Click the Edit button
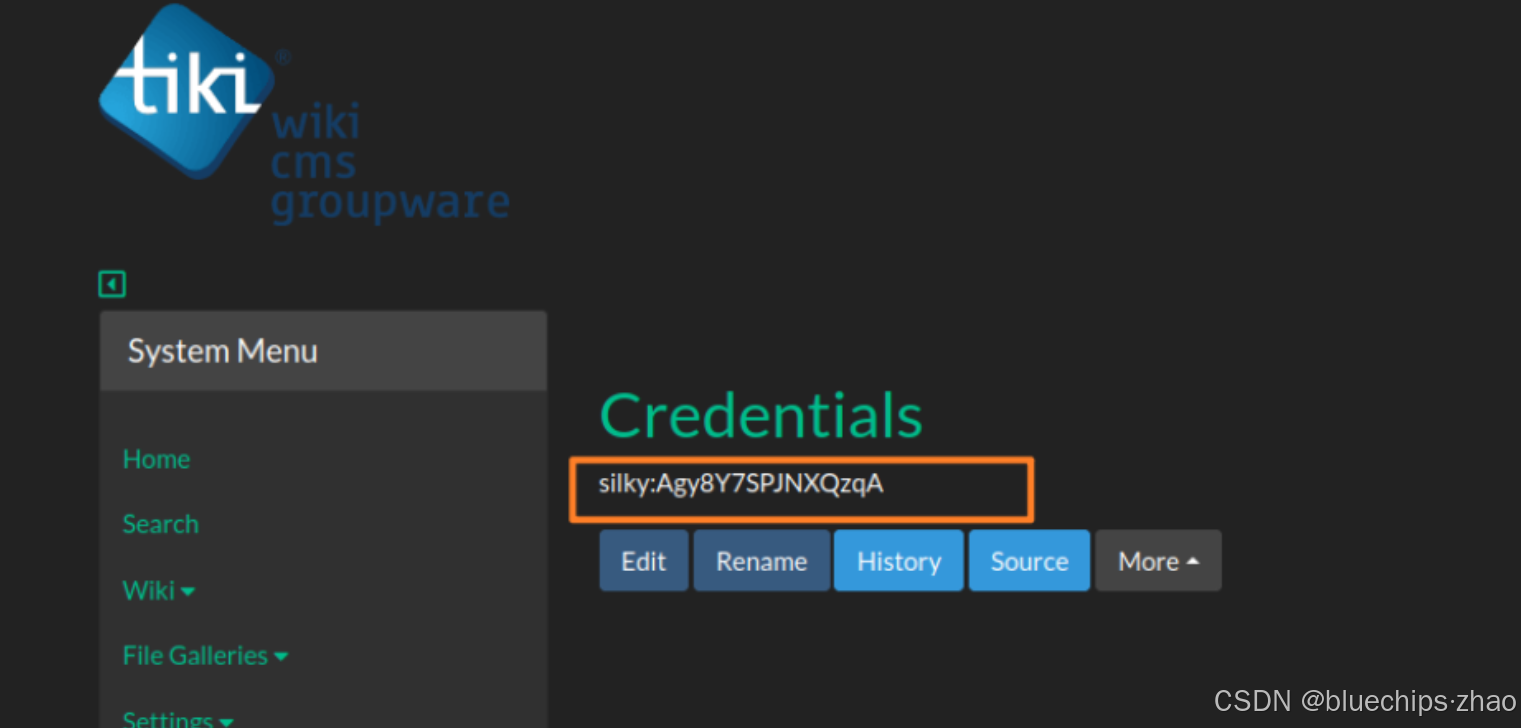The image size is (1521, 728). (x=643, y=560)
